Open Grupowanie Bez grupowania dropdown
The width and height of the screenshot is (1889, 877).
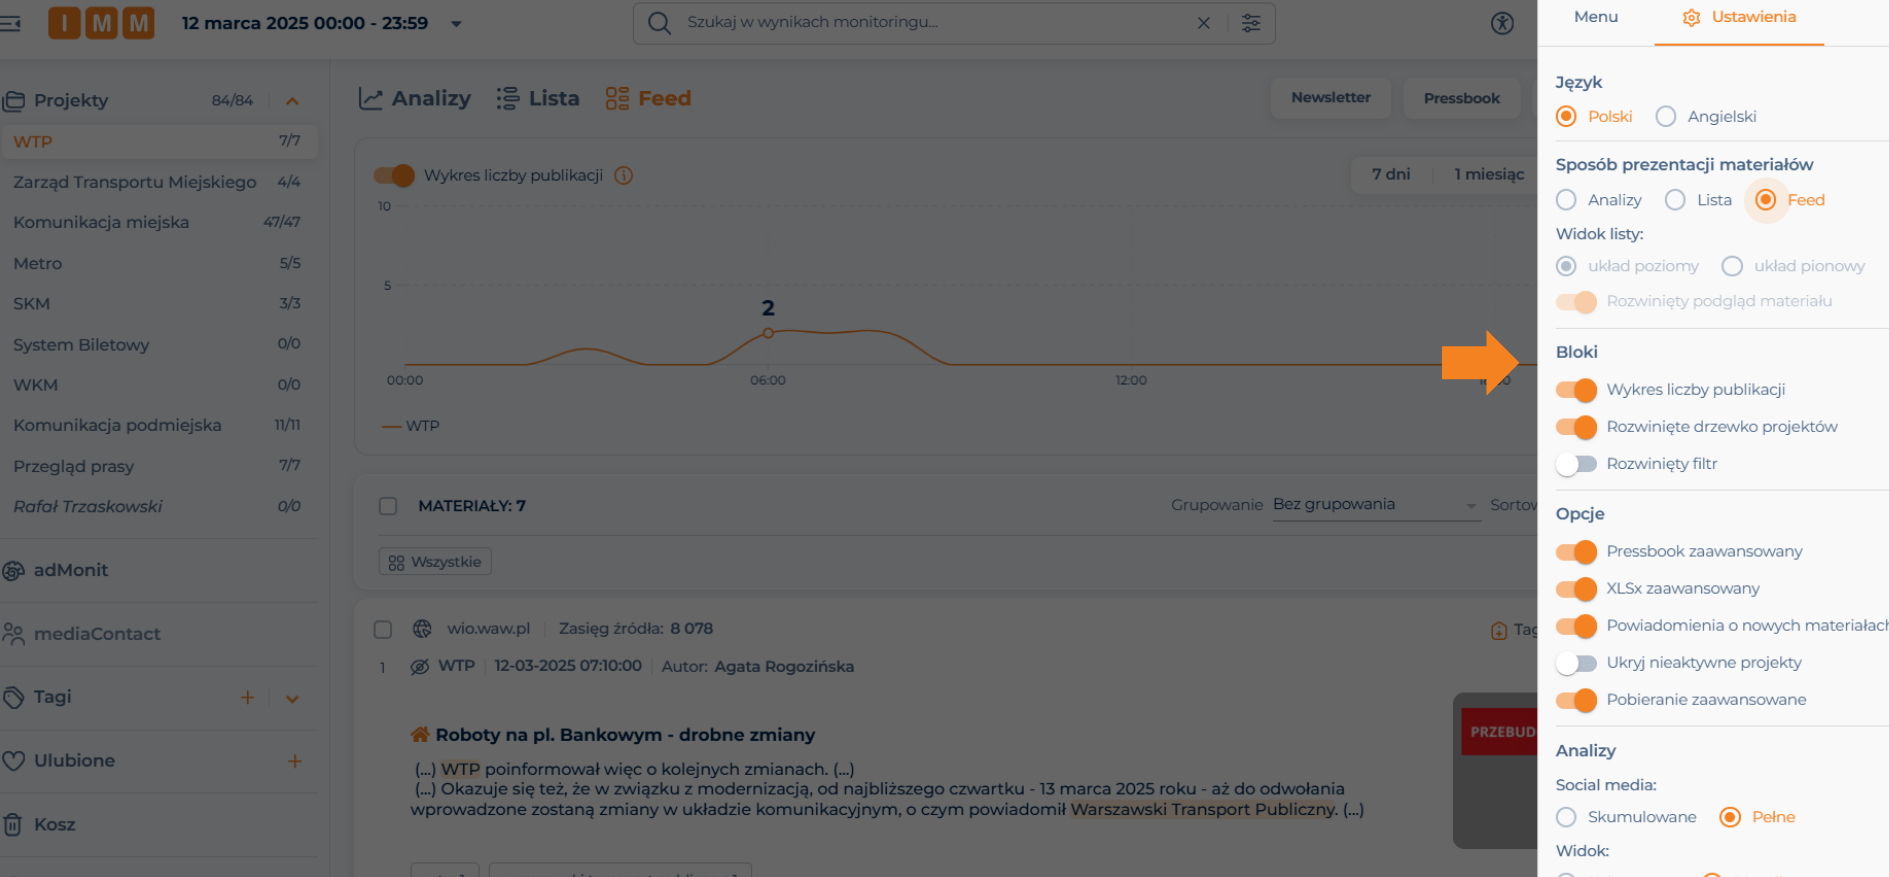tap(1375, 505)
